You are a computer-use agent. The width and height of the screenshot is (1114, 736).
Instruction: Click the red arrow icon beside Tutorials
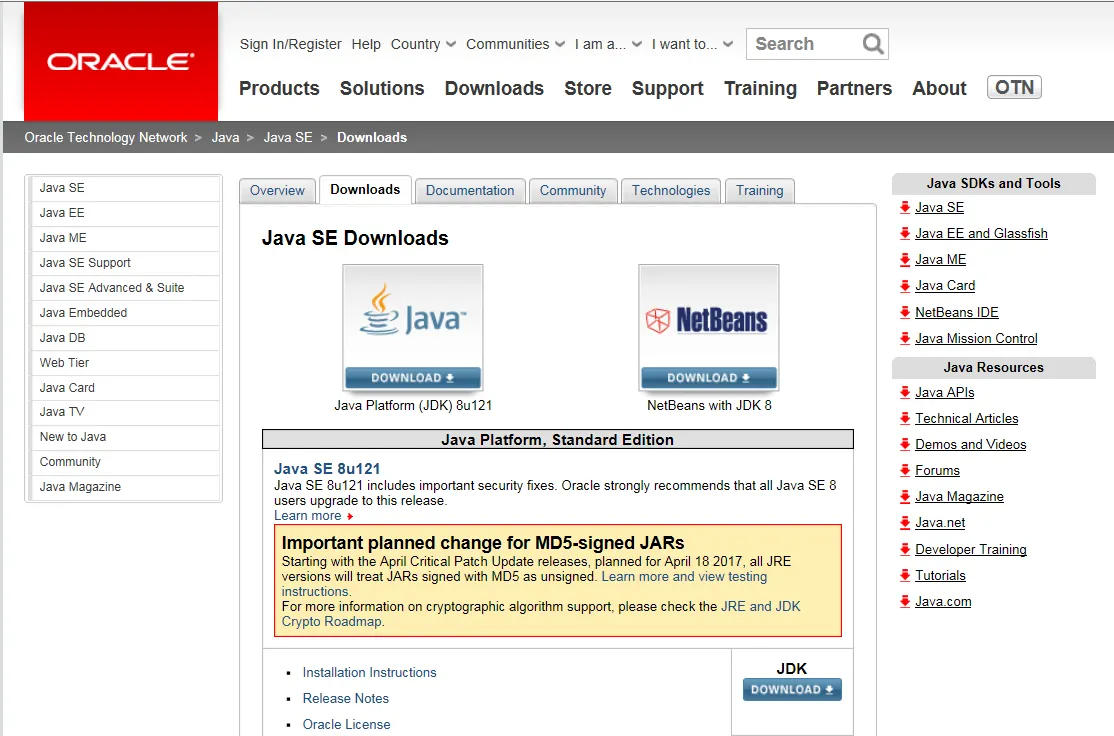(904, 575)
